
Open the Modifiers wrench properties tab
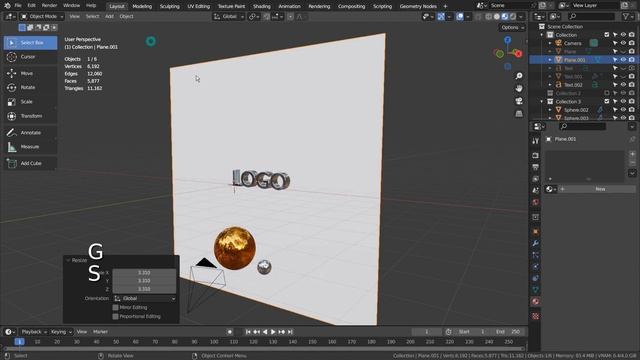(x=536, y=243)
